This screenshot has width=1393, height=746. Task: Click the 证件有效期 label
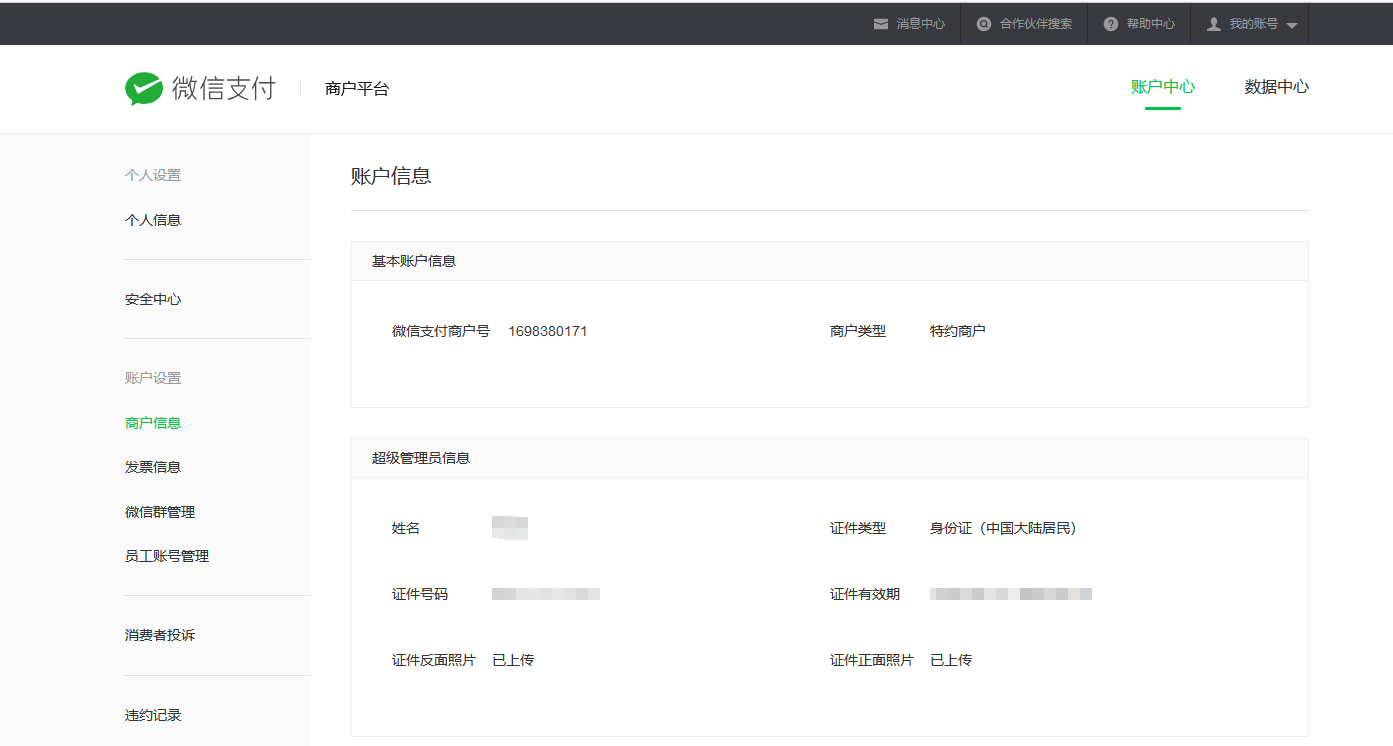pyautogui.click(x=865, y=594)
